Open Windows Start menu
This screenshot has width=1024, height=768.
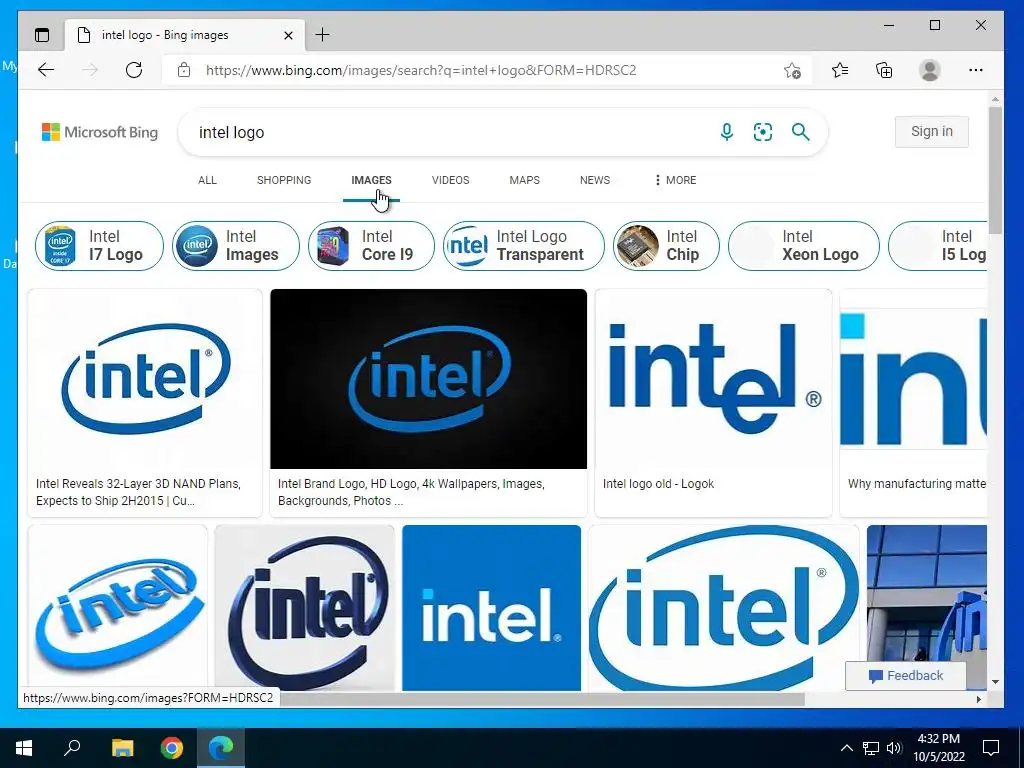coord(24,748)
